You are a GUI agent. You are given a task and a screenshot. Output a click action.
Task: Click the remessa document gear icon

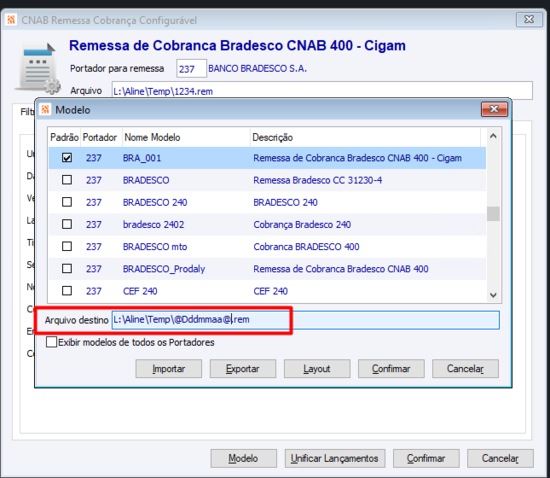[37, 68]
